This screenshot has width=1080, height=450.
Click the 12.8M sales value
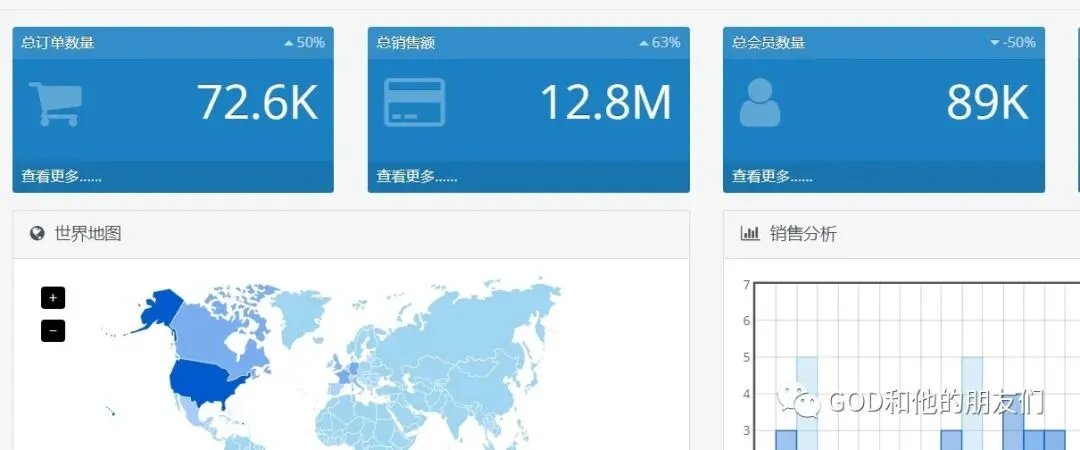coord(605,103)
